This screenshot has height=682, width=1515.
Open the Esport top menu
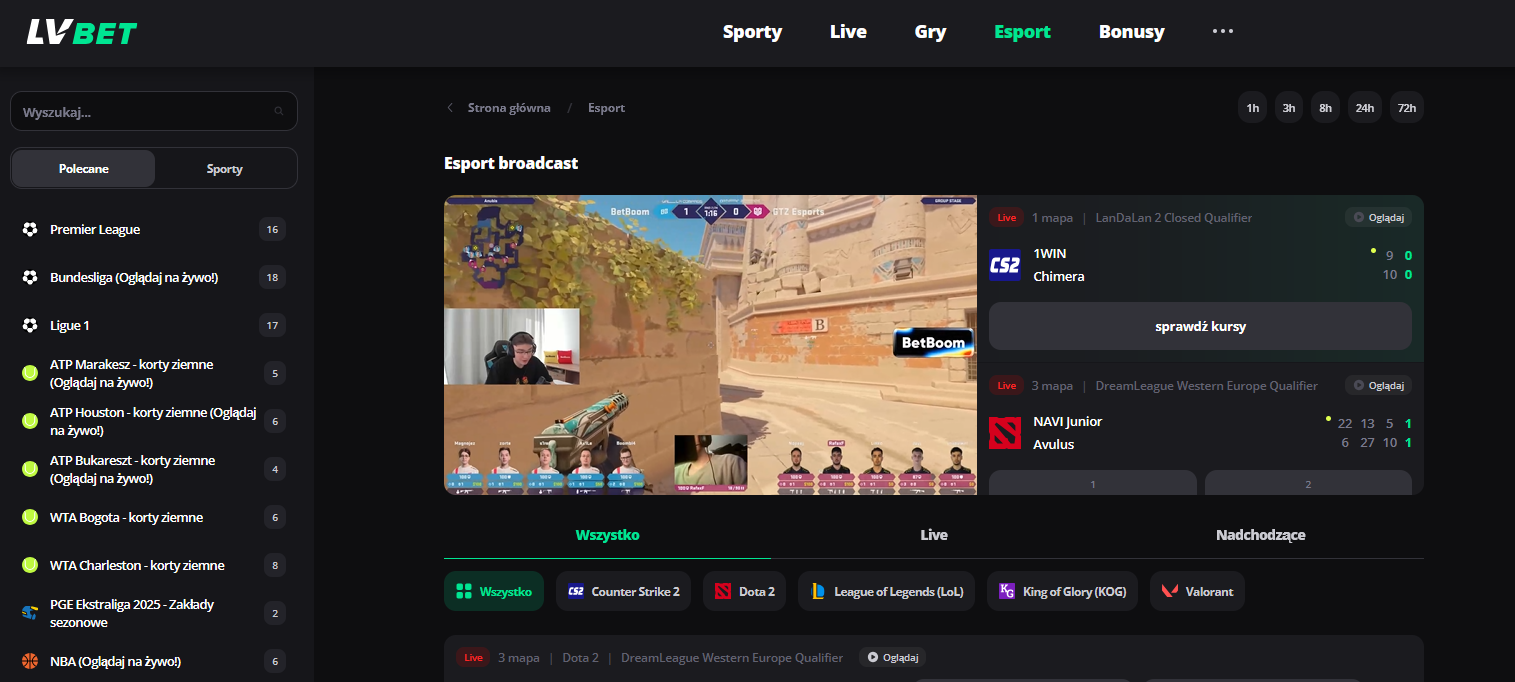(1022, 32)
